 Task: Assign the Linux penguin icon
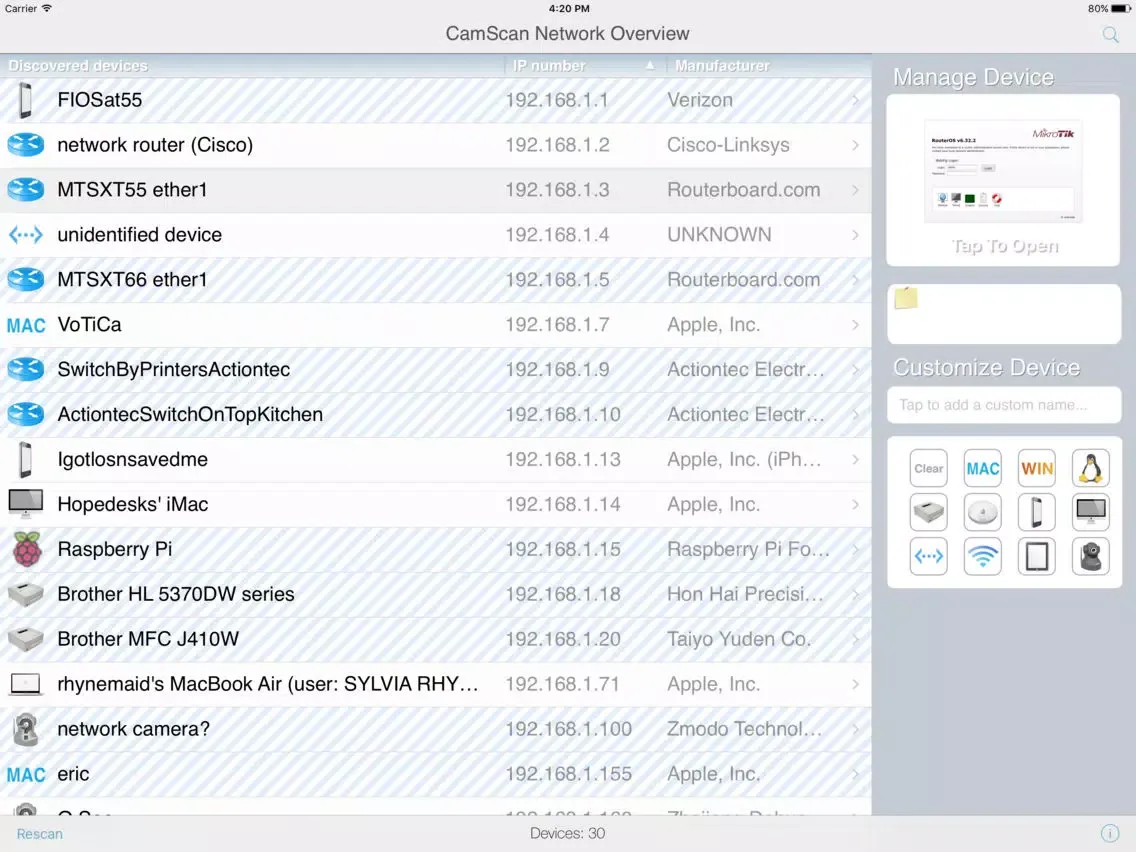coord(1090,468)
